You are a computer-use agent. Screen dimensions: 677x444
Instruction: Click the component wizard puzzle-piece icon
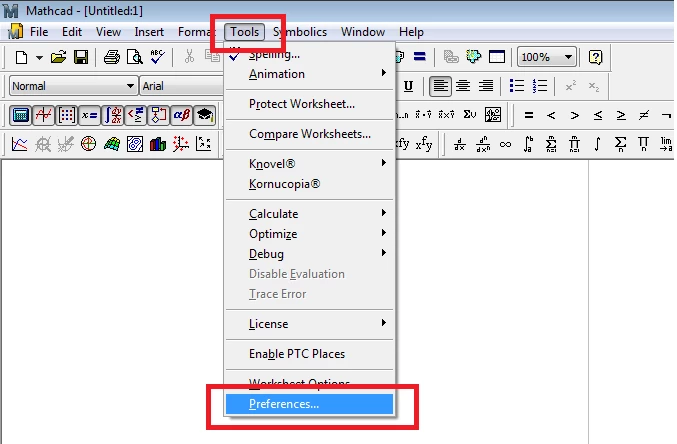click(x=474, y=57)
